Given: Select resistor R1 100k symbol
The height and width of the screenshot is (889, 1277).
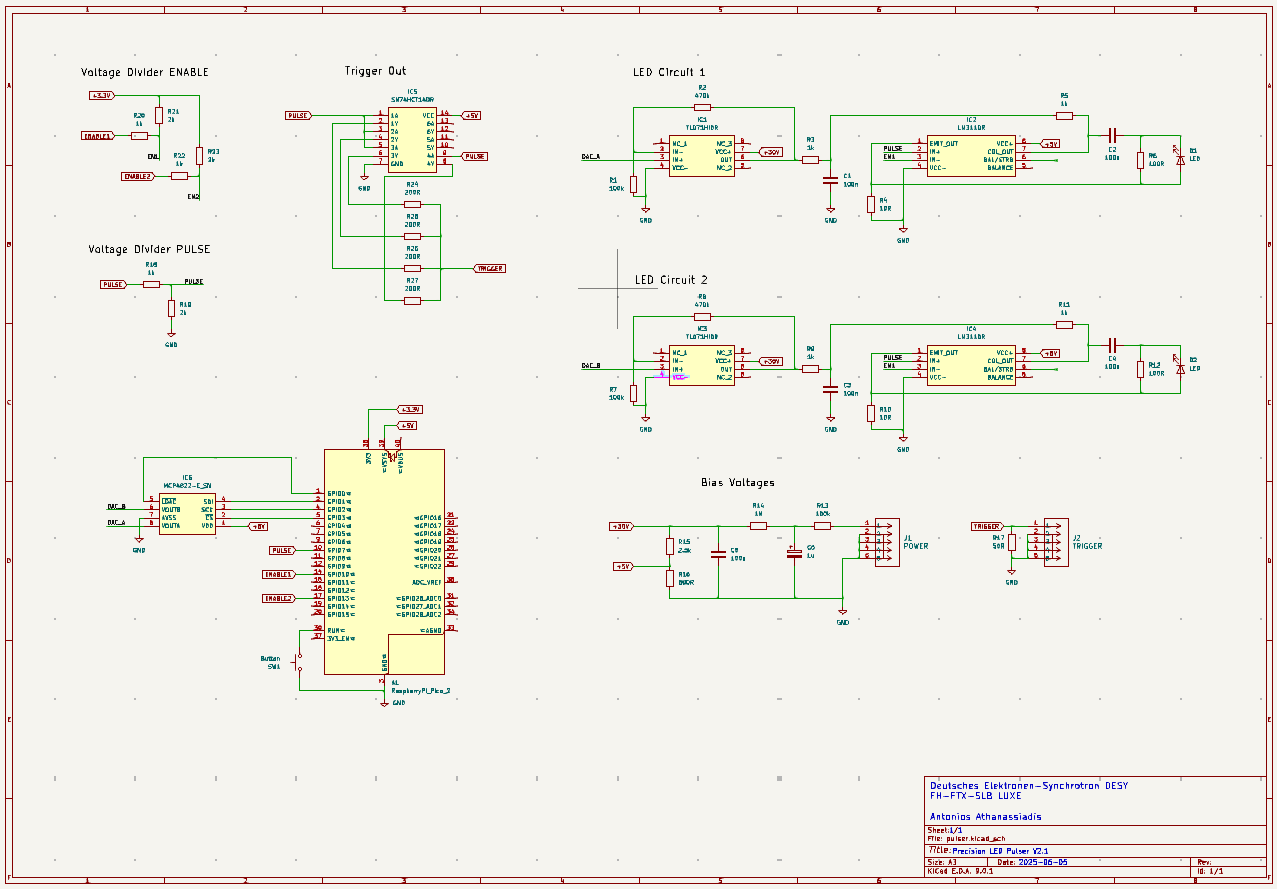Looking at the screenshot, I should (x=633, y=184).
